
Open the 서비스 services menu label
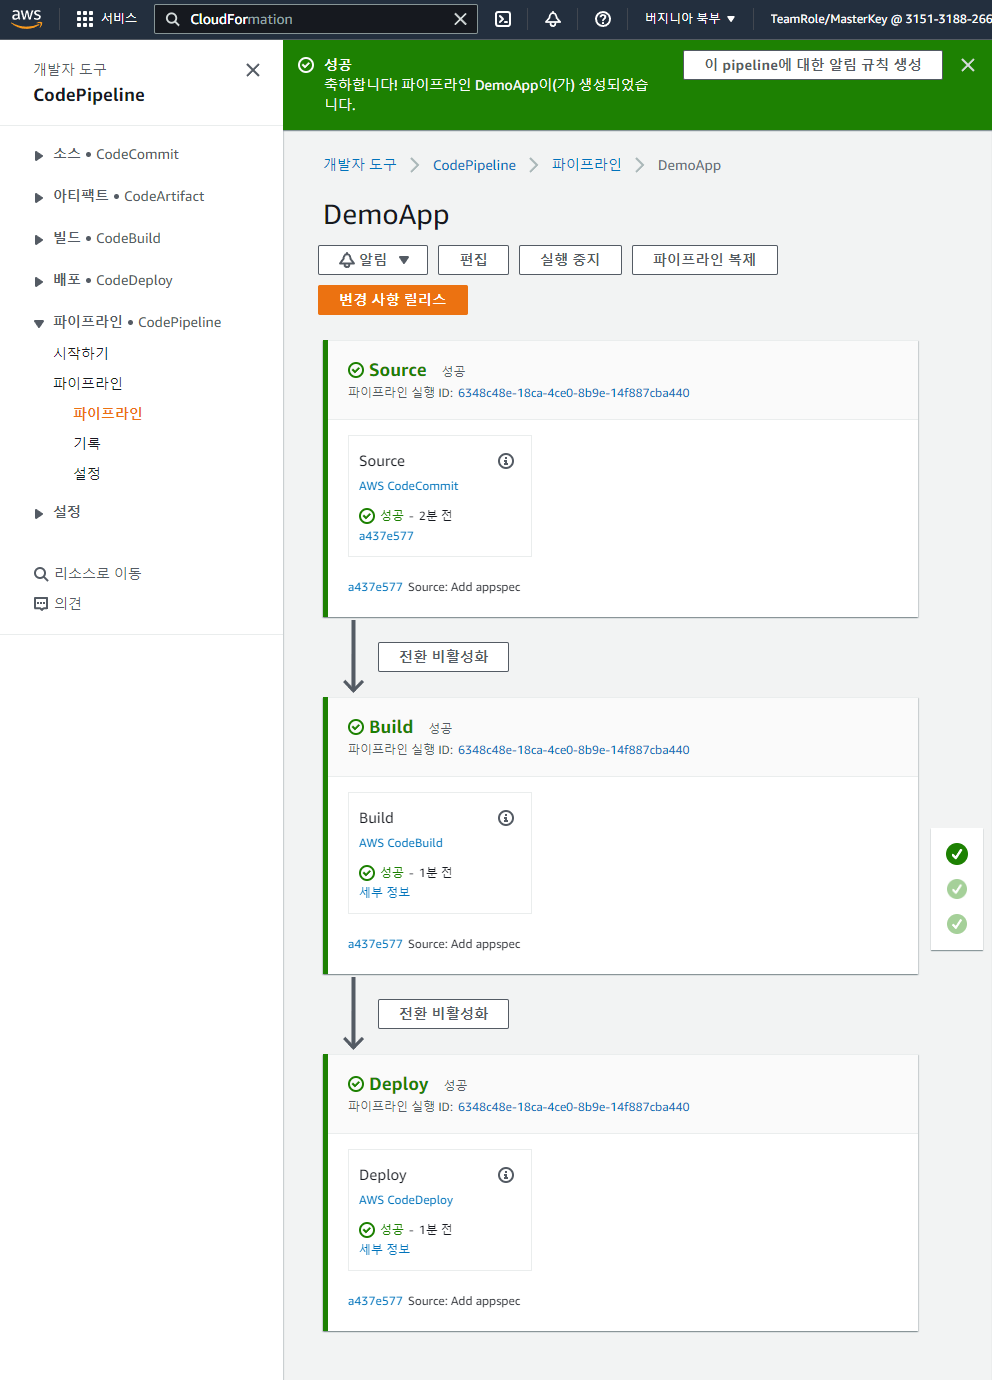click(119, 19)
